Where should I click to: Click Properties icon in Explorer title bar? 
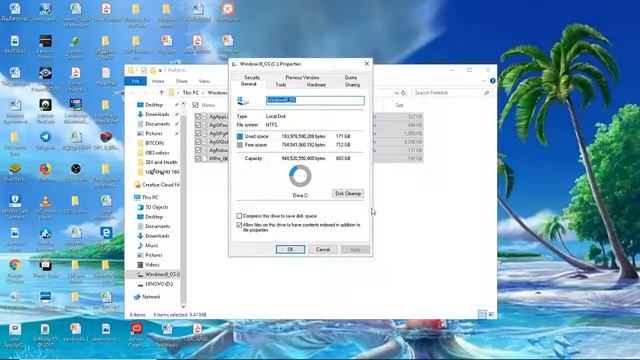tap(144, 70)
